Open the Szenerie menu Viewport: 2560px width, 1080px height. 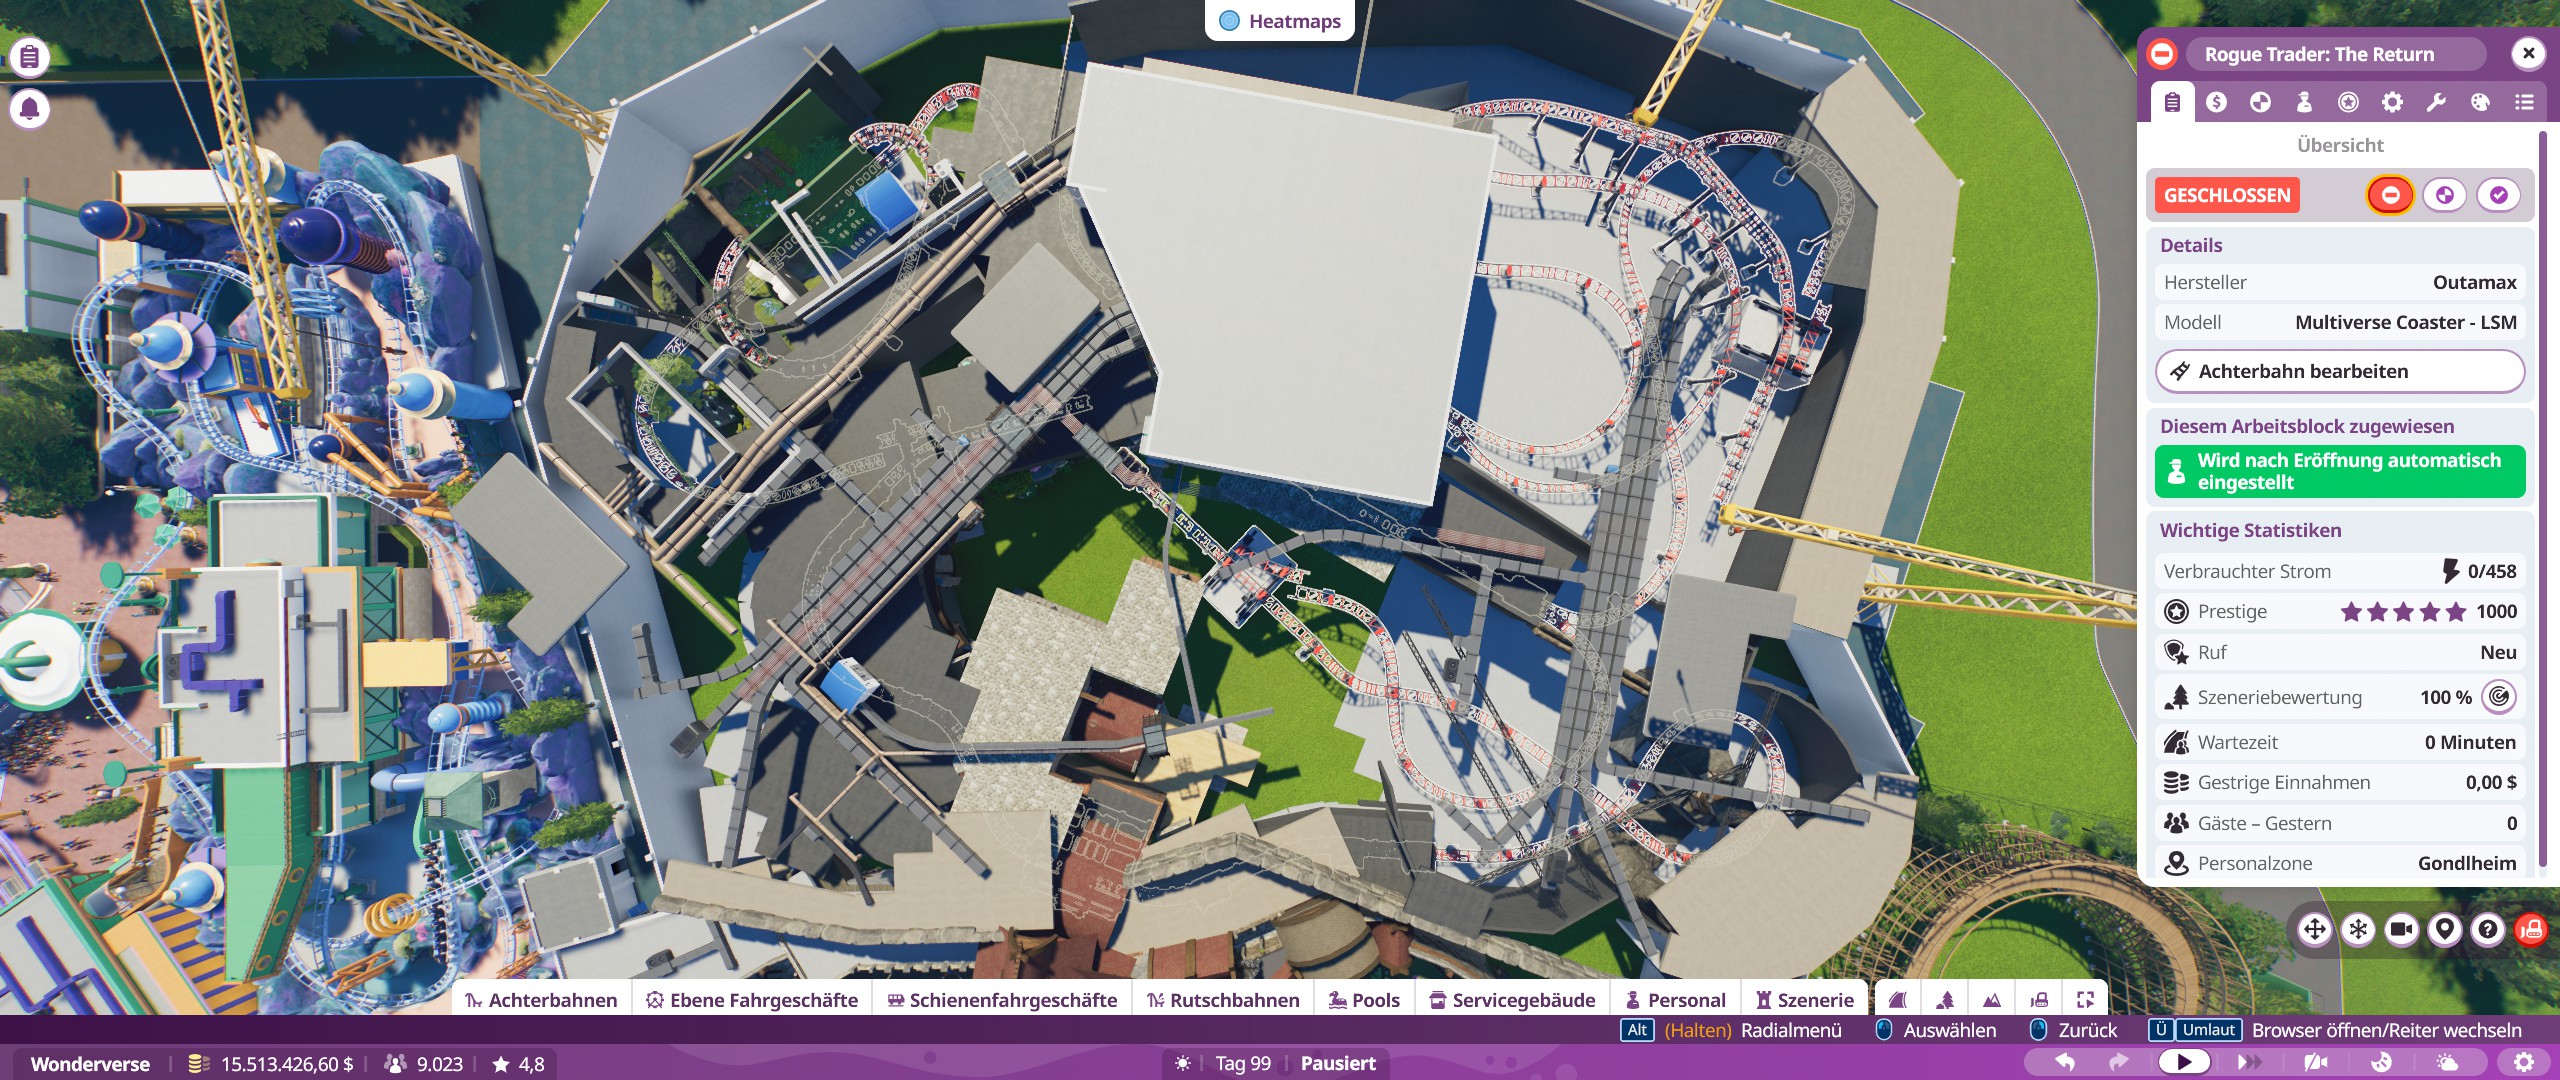(1805, 1000)
